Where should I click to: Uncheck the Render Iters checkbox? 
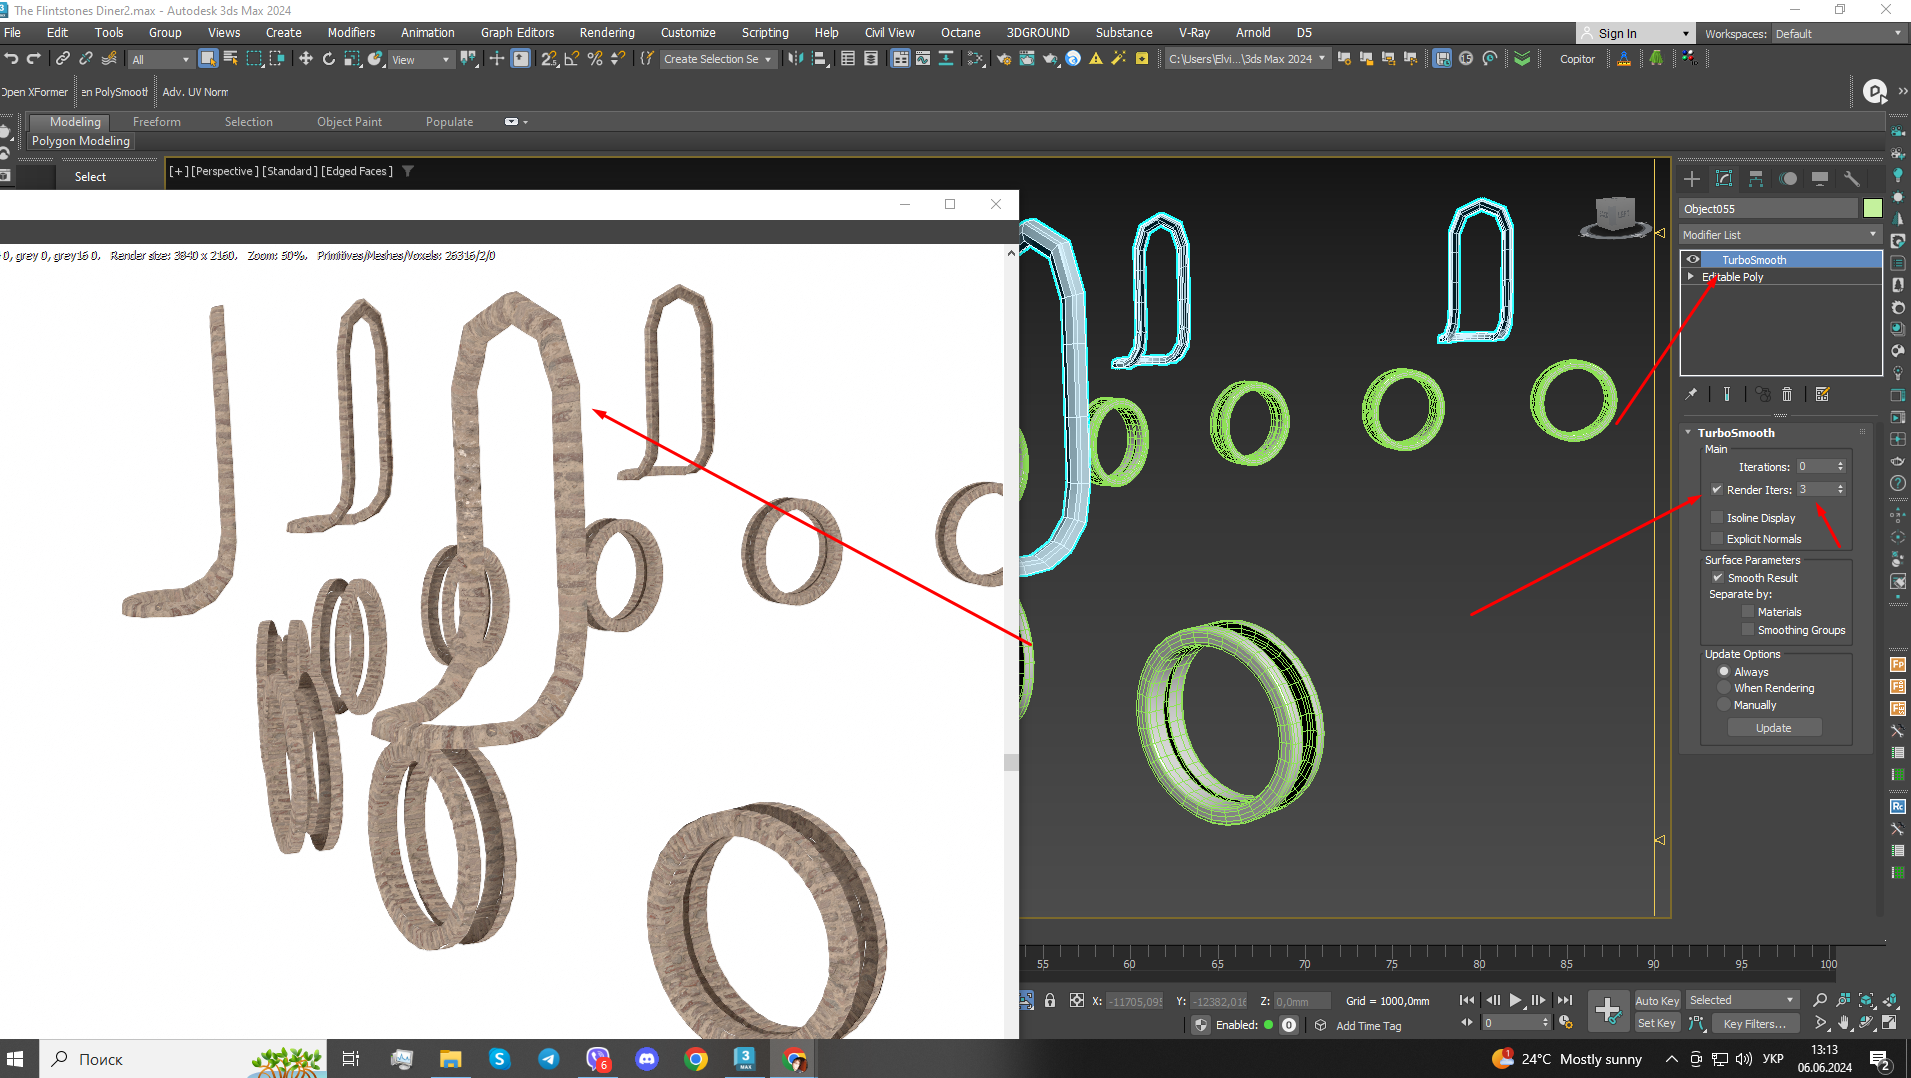click(x=1717, y=490)
